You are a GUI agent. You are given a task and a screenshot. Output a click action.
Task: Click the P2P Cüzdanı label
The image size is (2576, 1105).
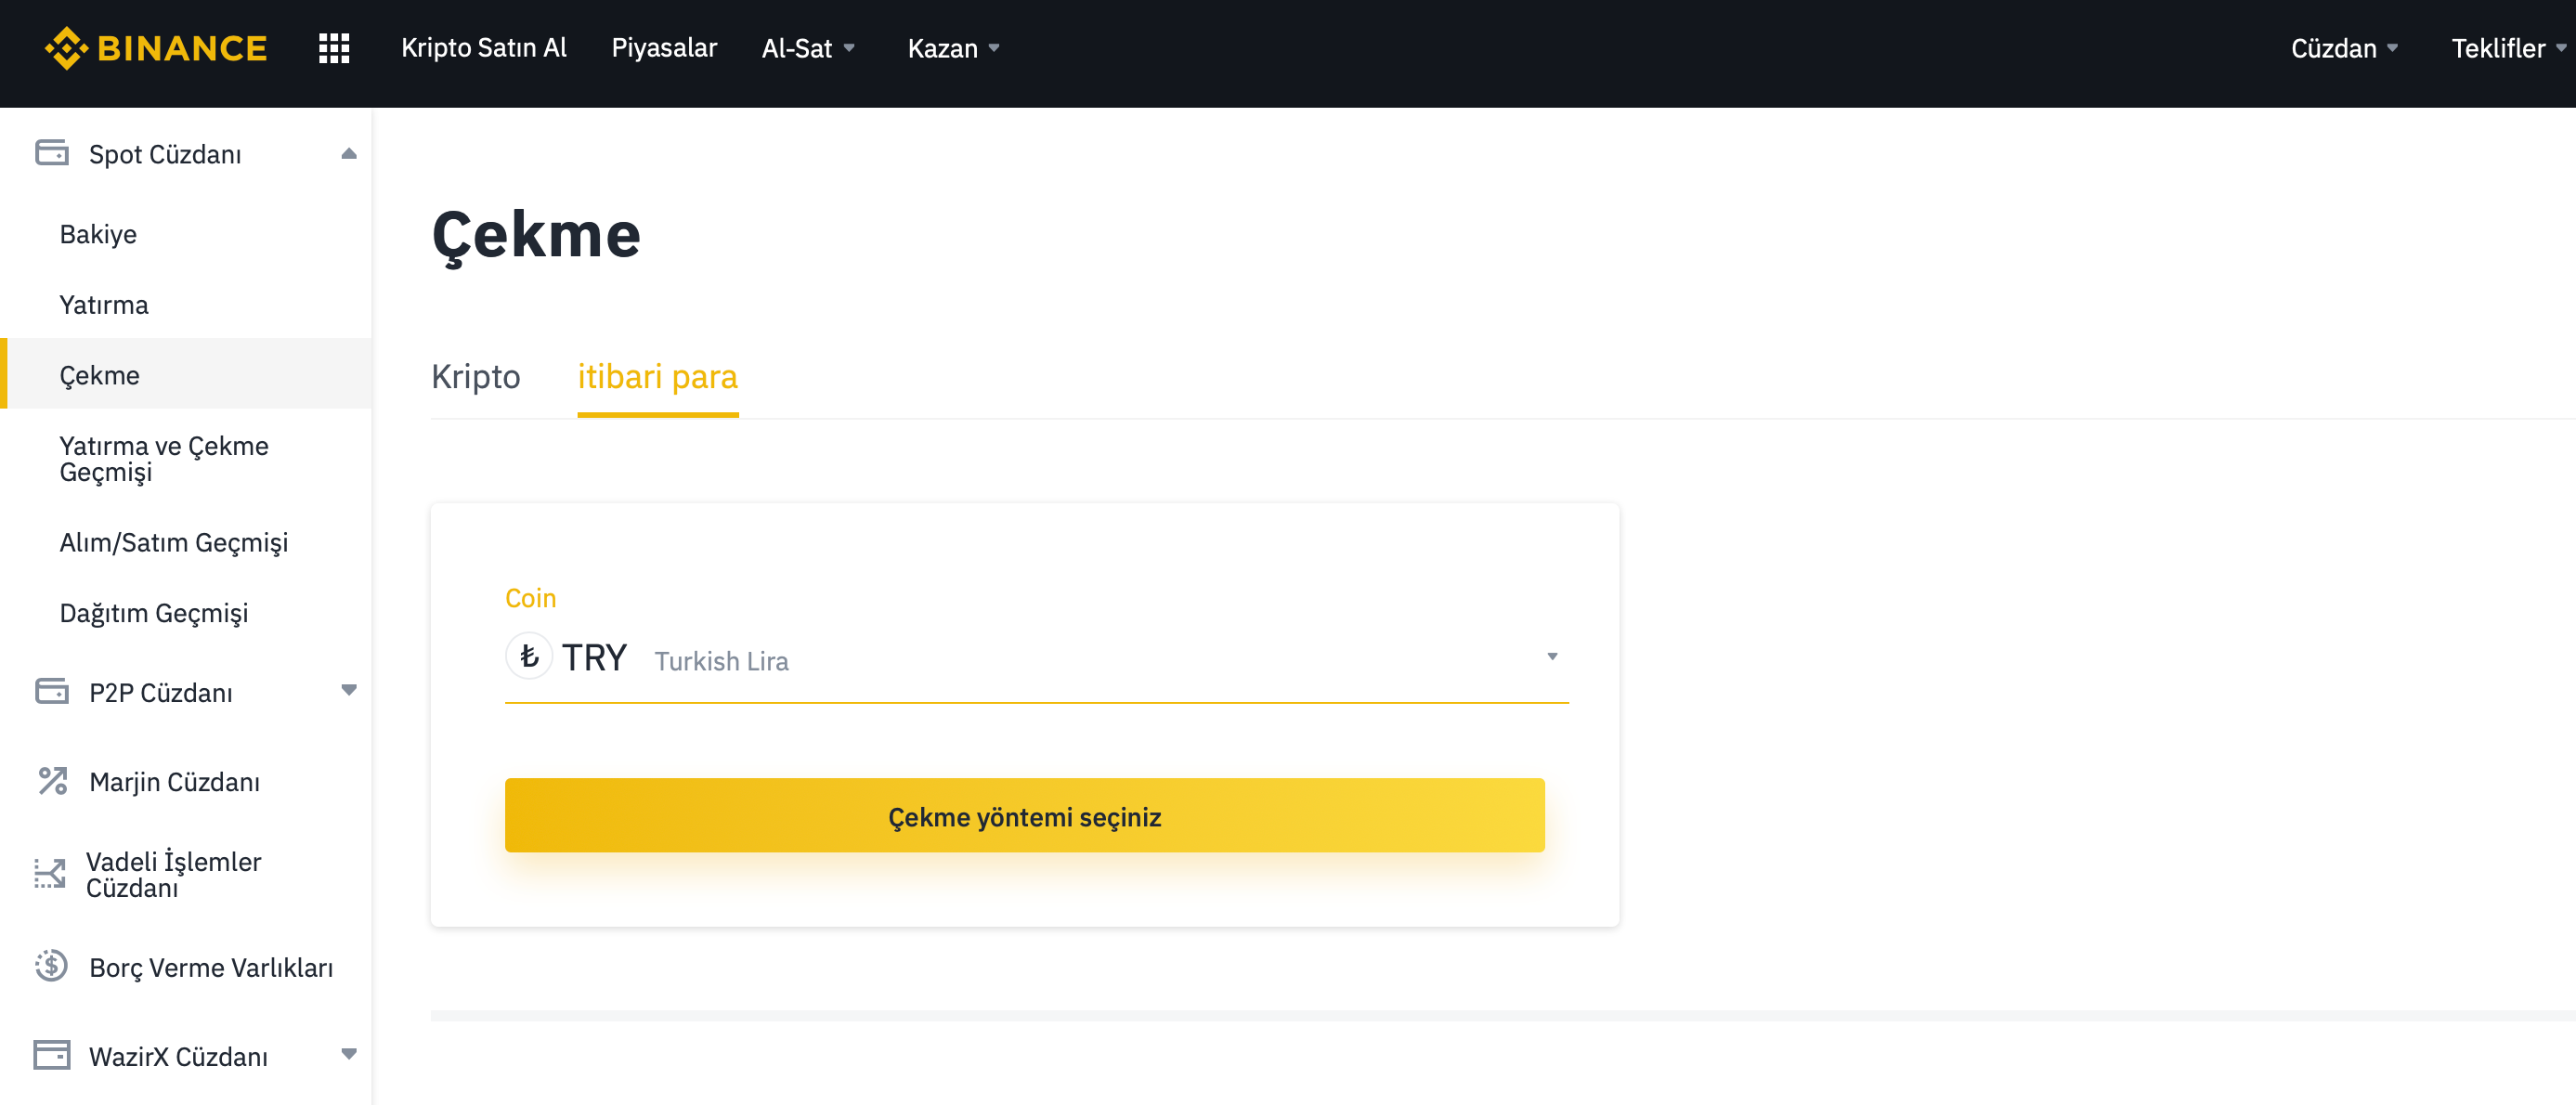click(161, 692)
